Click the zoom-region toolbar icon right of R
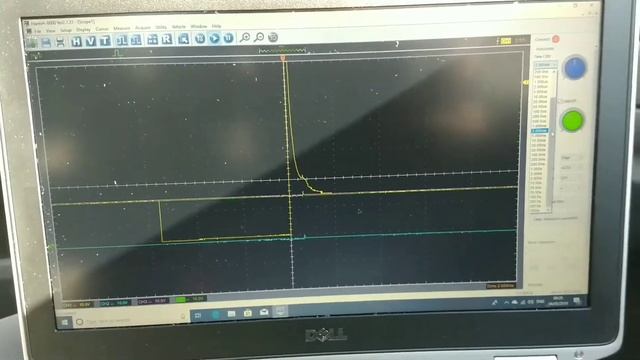The height and width of the screenshot is (360, 640). tap(184, 38)
